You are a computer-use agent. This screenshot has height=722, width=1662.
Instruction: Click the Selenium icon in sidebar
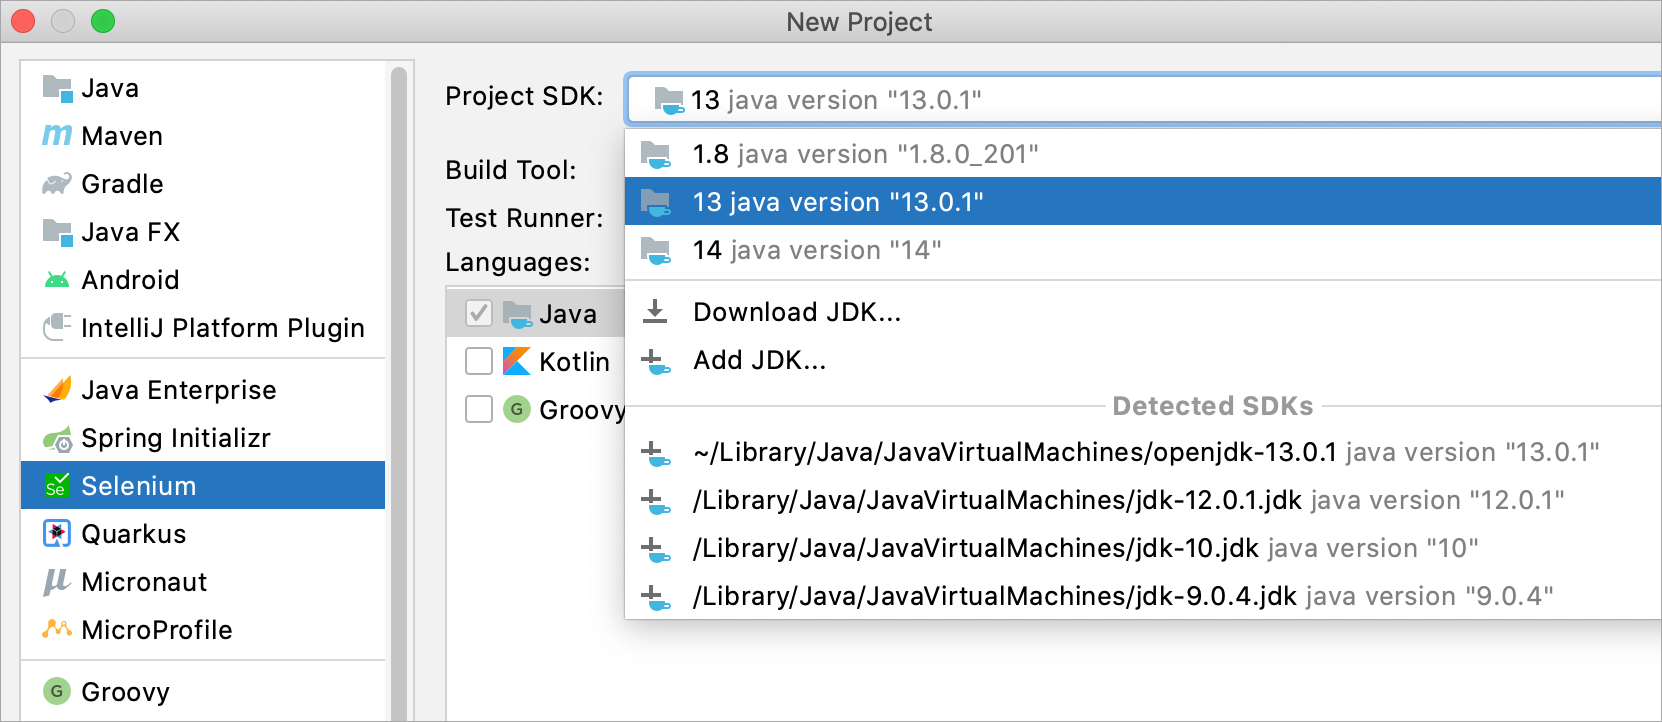point(57,486)
